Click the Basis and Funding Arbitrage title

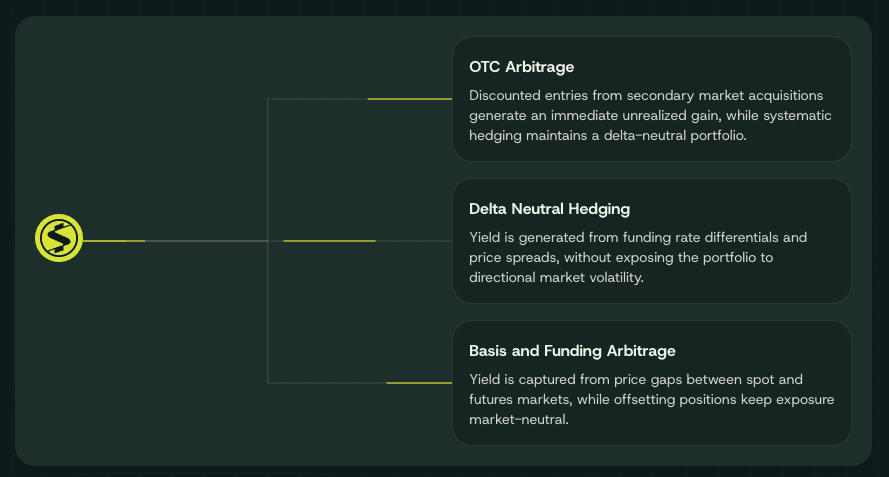coord(572,351)
